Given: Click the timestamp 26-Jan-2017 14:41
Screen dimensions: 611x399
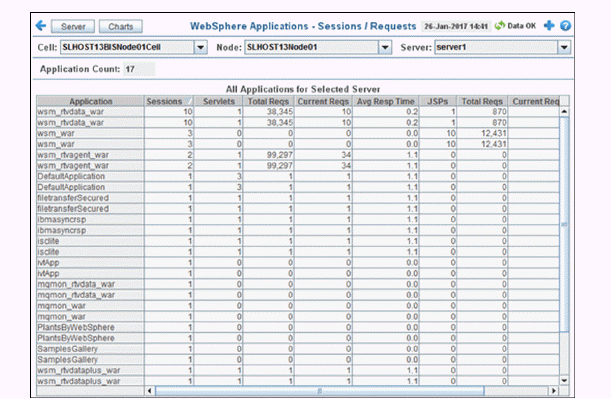Looking at the screenshot, I should point(456,26).
